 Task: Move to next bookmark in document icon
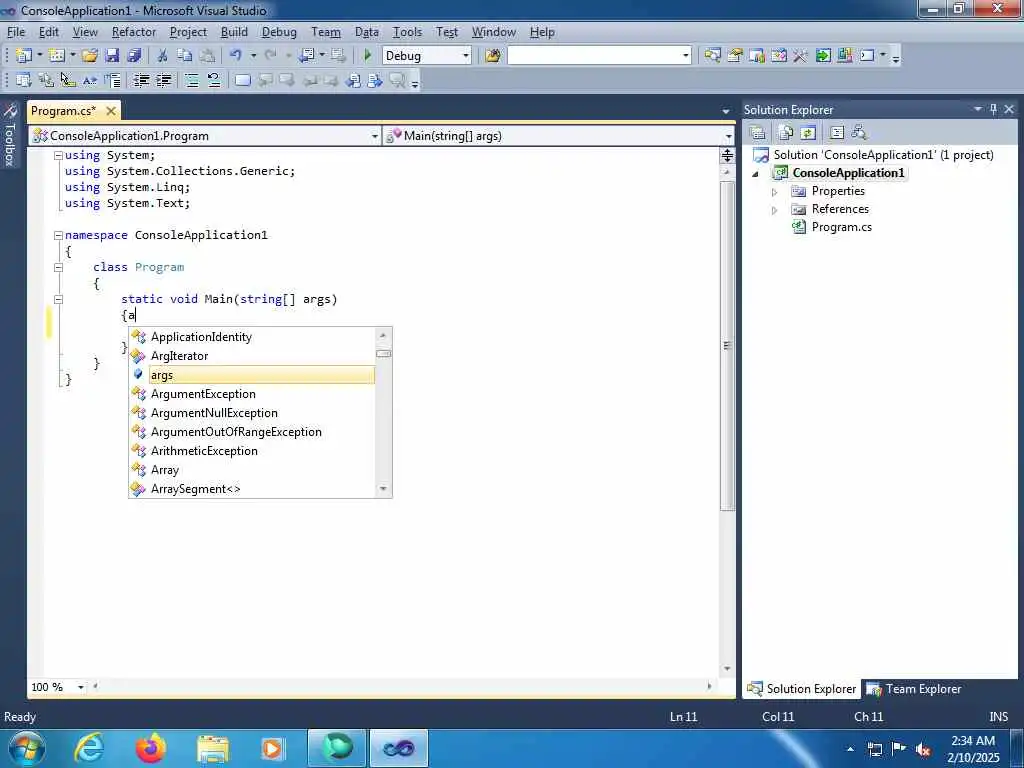(x=374, y=80)
